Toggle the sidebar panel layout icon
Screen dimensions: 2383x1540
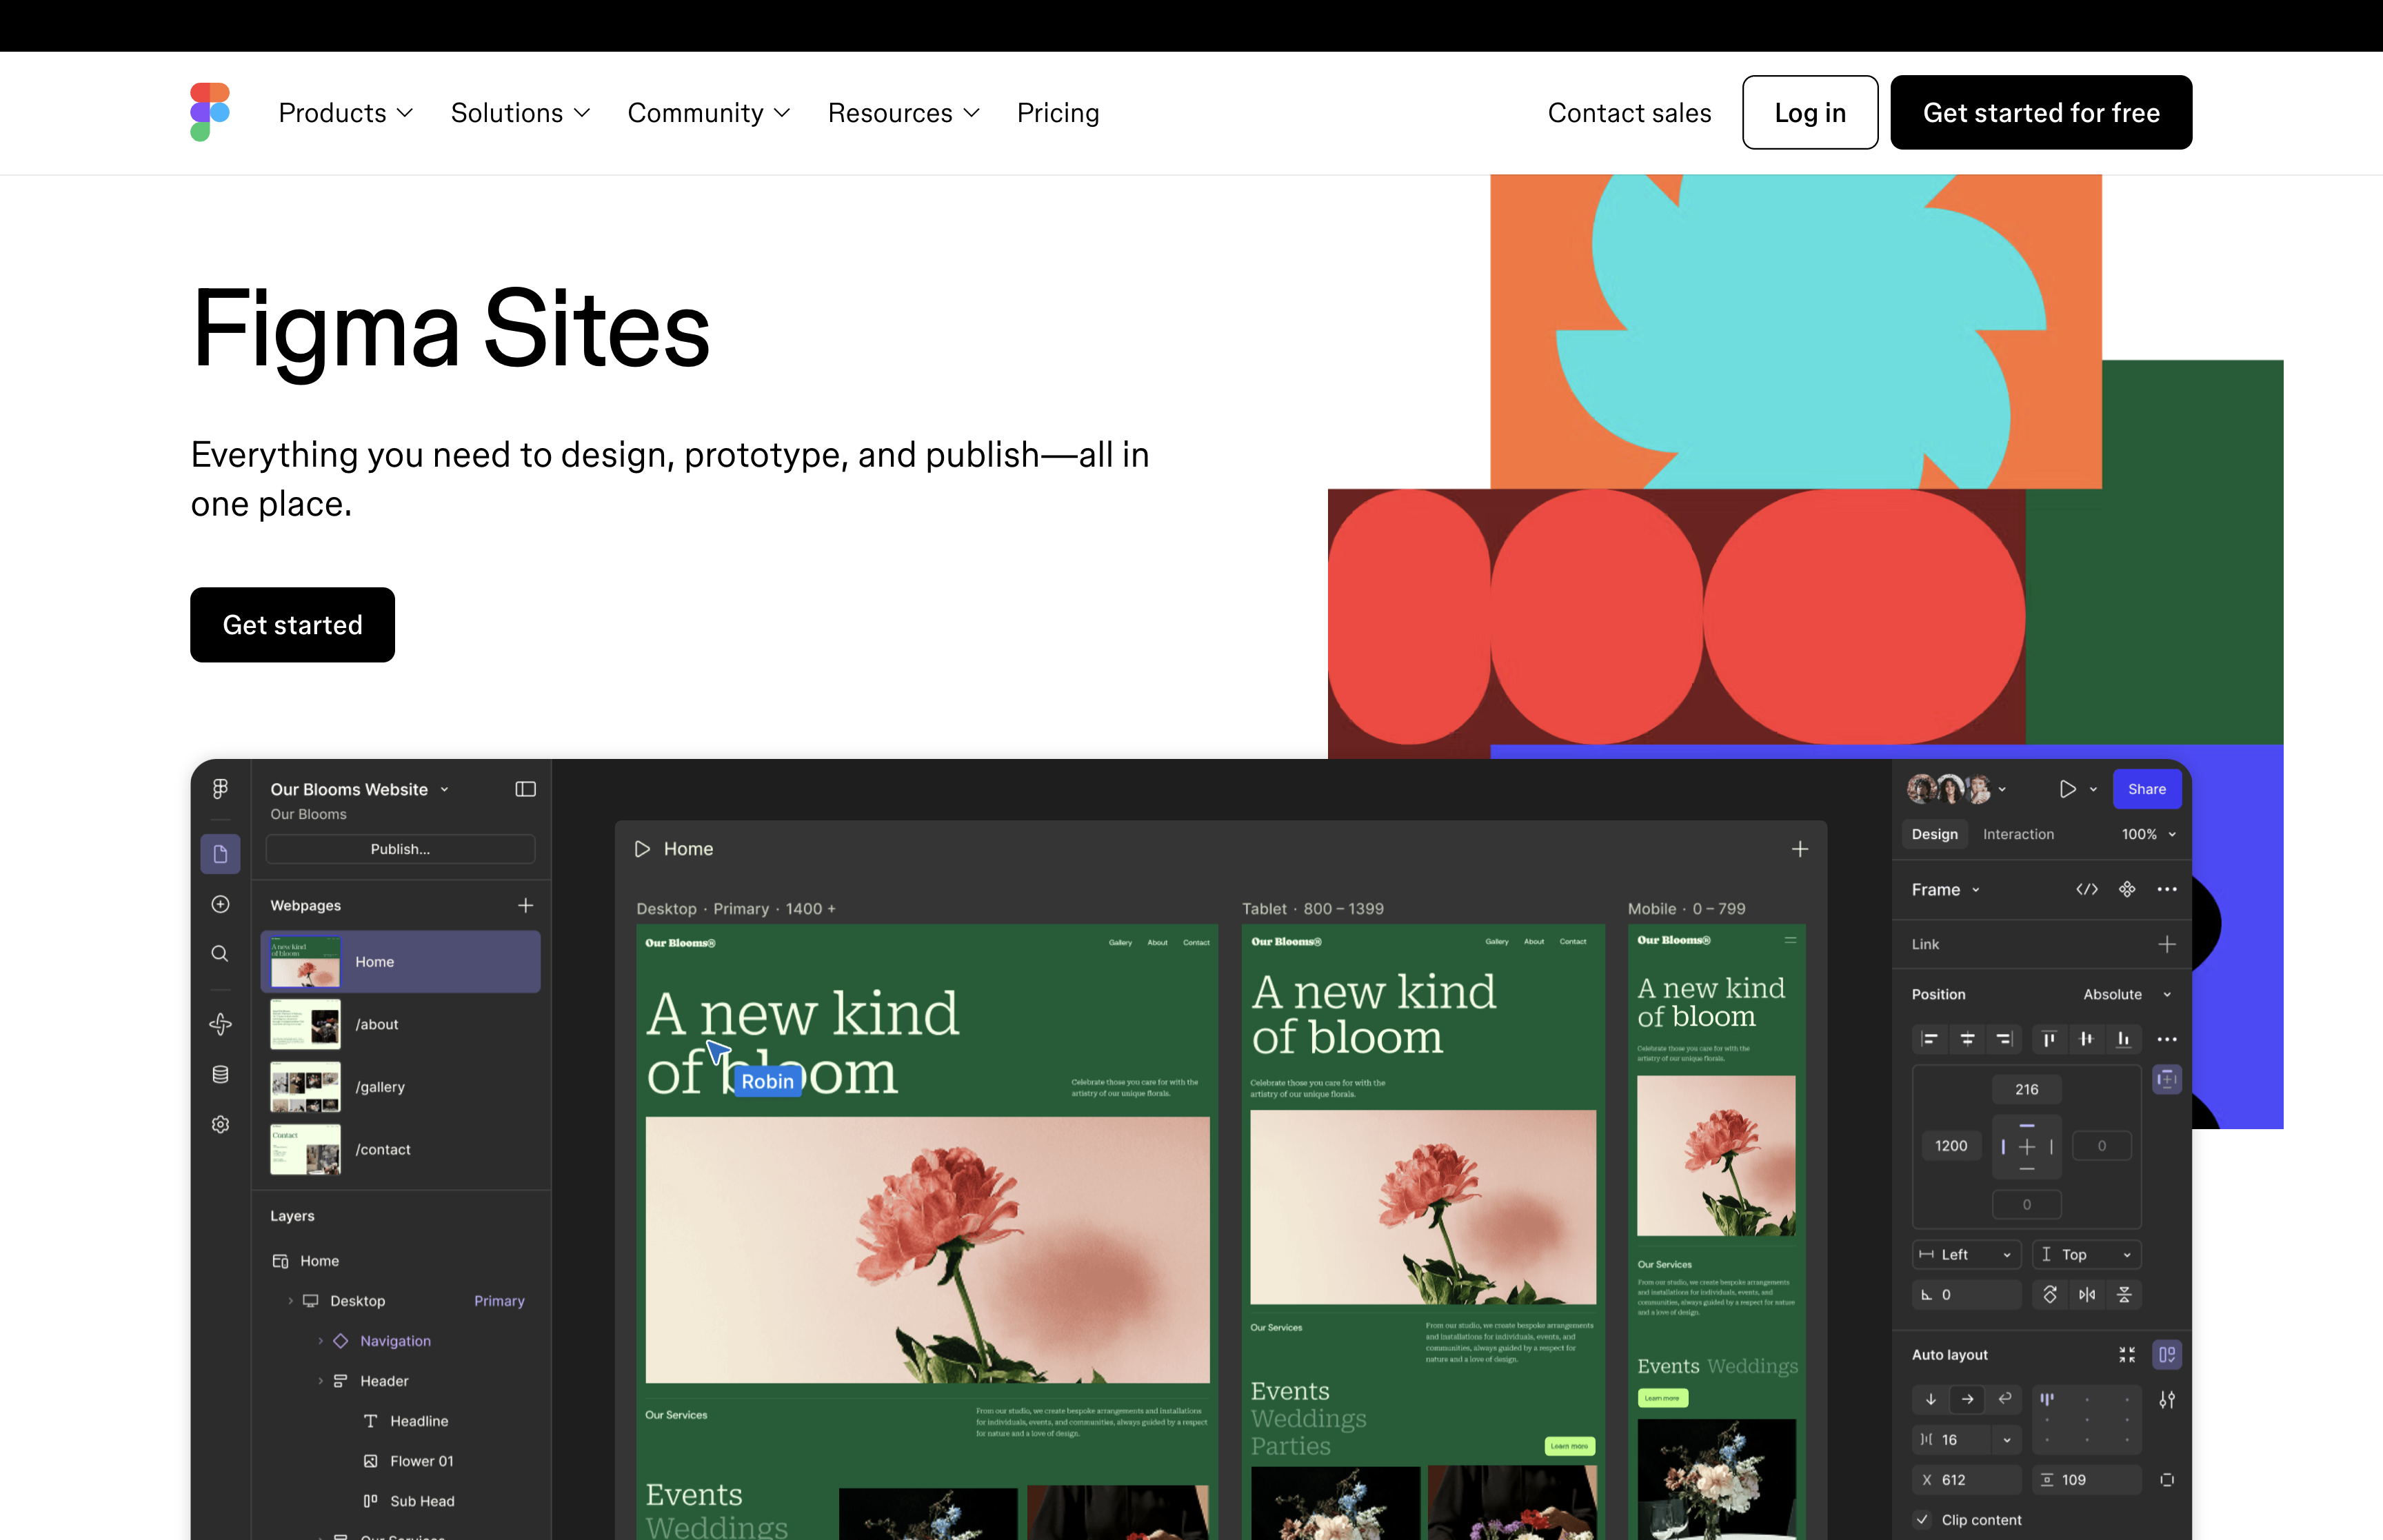coord(525,789)
